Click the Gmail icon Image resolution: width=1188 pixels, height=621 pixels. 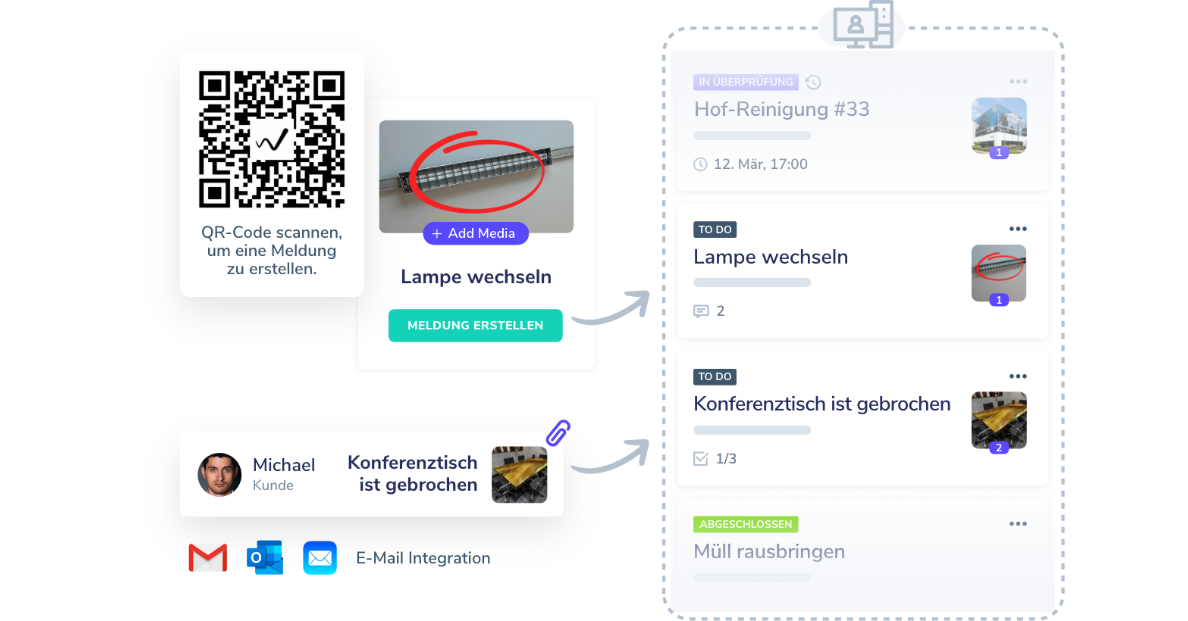208,558
